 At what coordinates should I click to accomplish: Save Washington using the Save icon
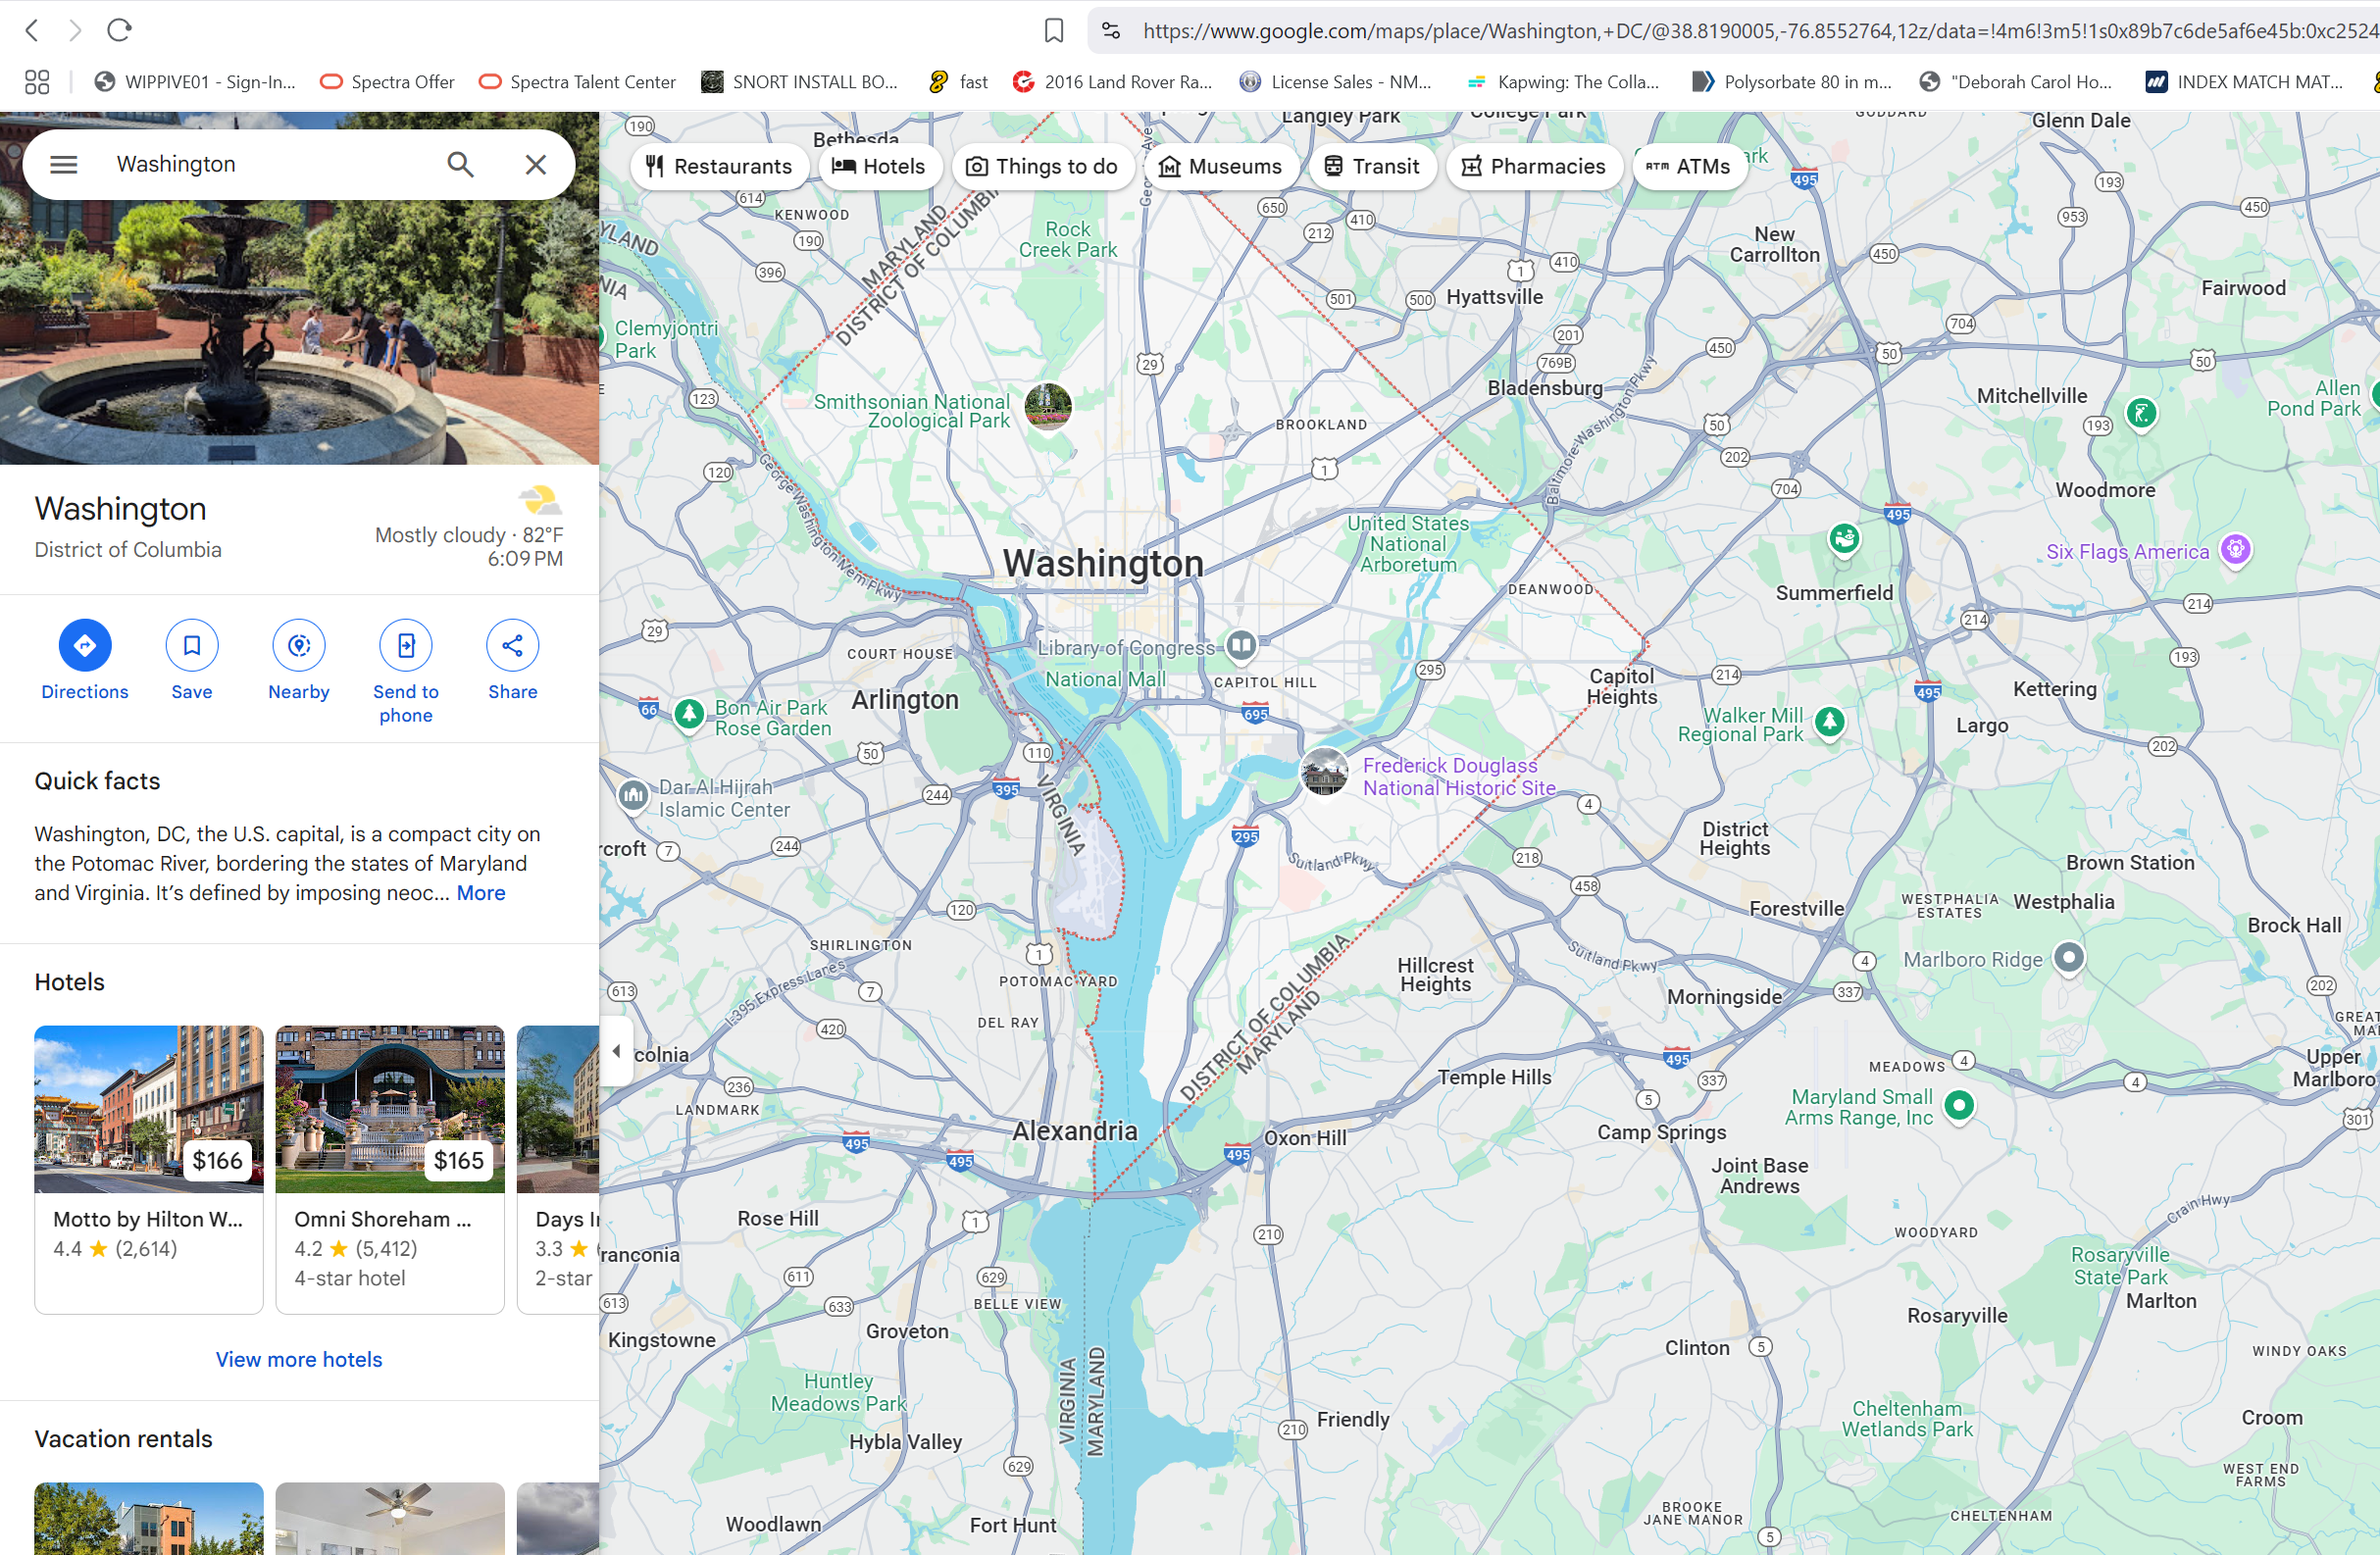(192, 645)
